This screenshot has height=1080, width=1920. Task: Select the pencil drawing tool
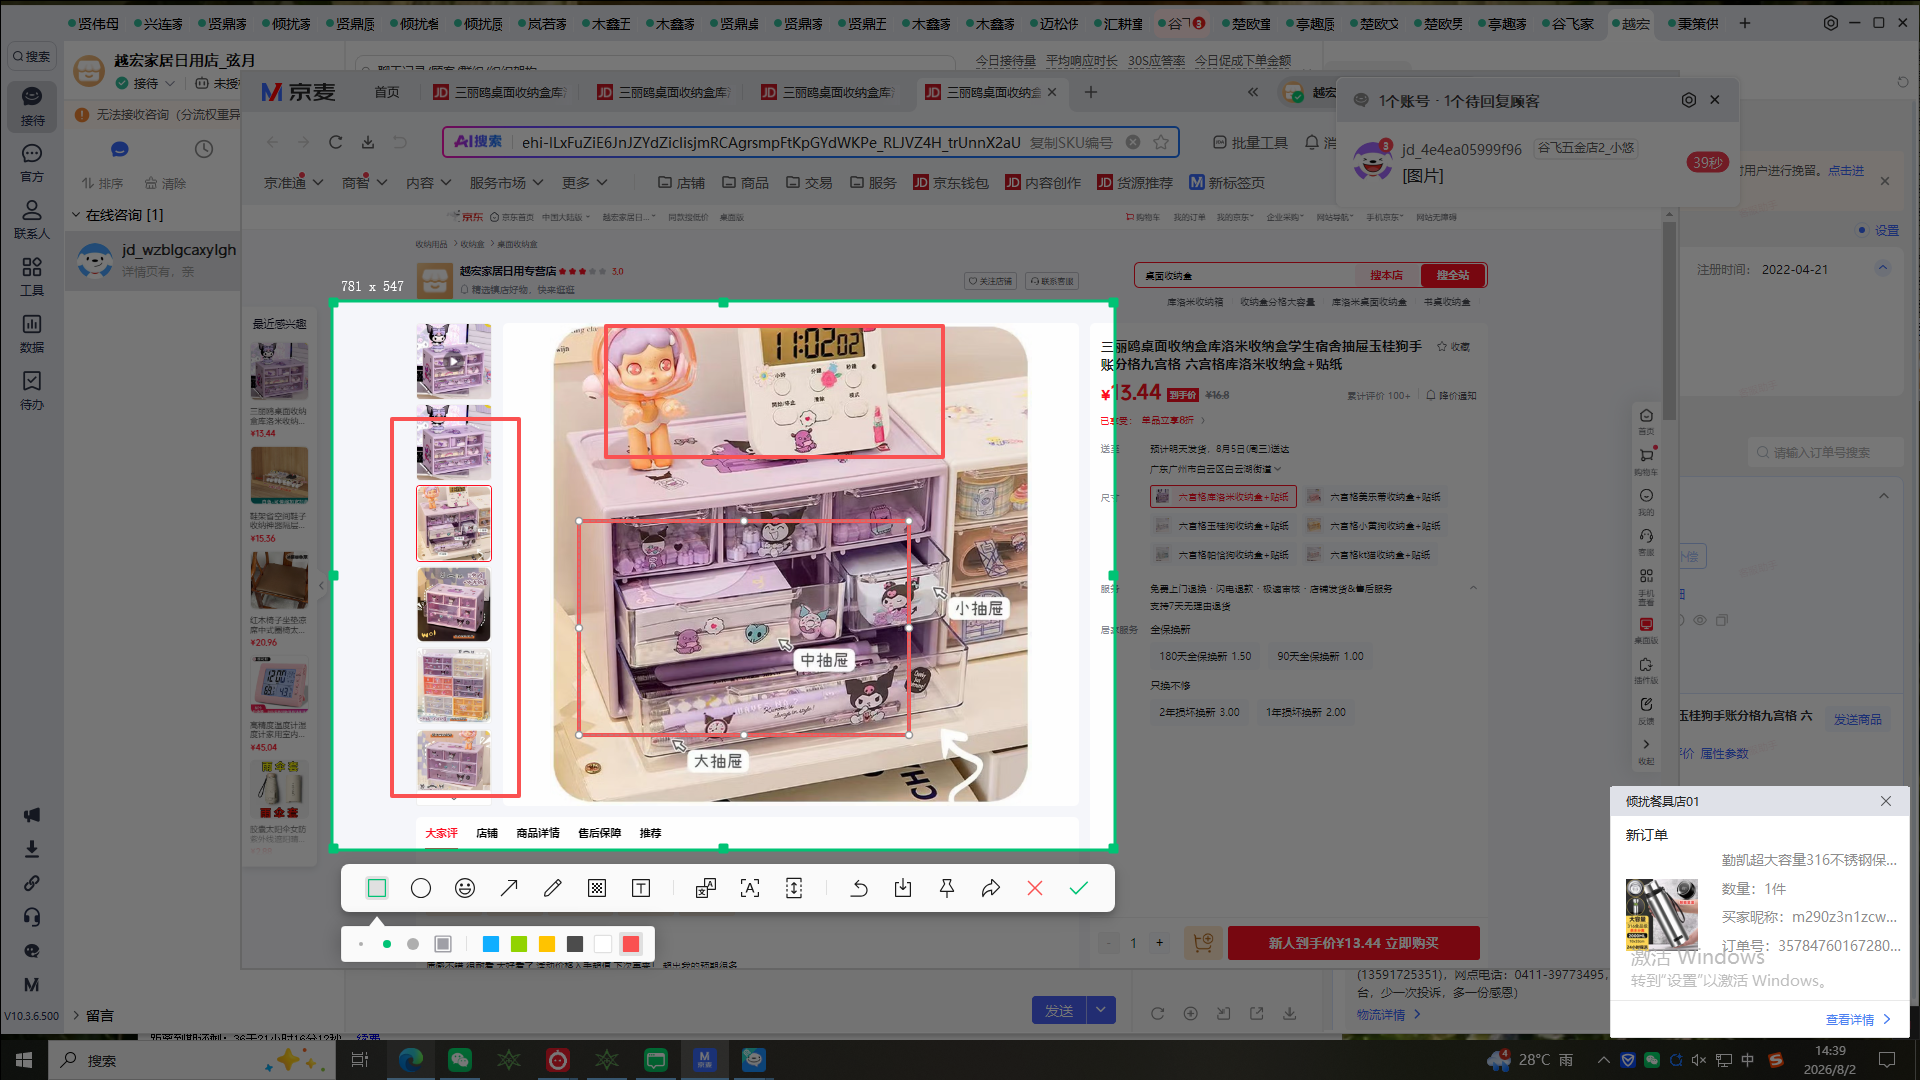(x=553, y=888)
